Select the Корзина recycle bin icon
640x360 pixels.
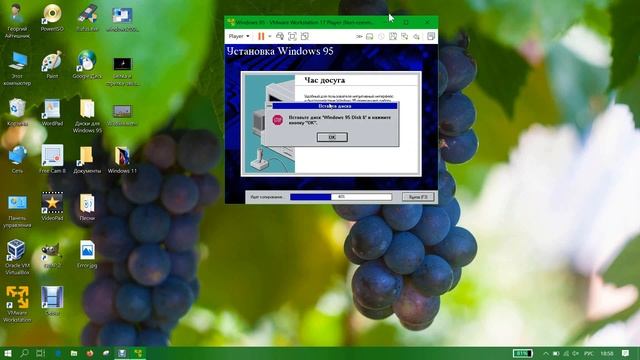click(x=17, y=112)
